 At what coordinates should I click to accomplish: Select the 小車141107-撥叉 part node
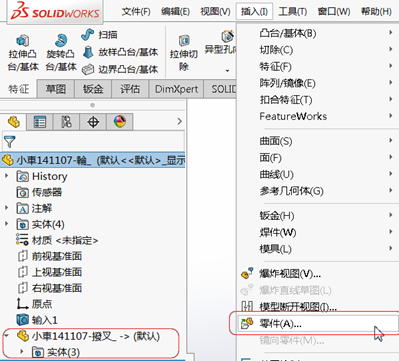point(89,336)
